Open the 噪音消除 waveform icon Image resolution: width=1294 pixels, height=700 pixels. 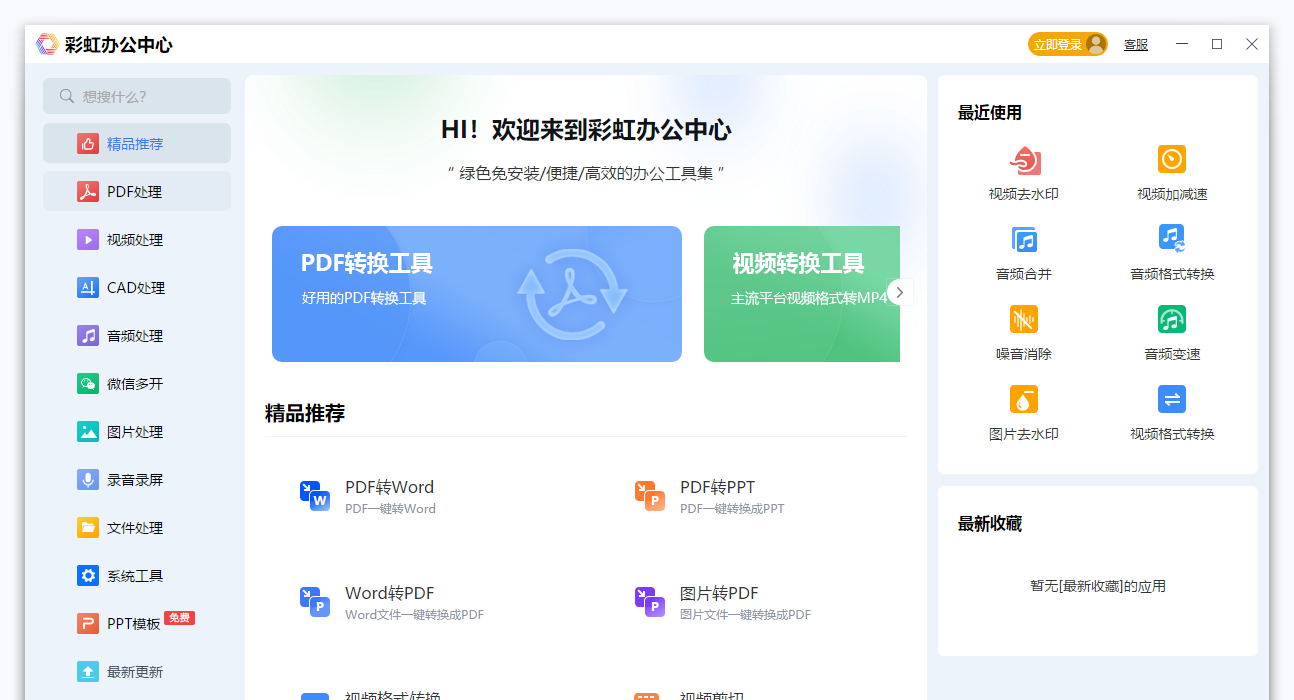[1024, 319]
